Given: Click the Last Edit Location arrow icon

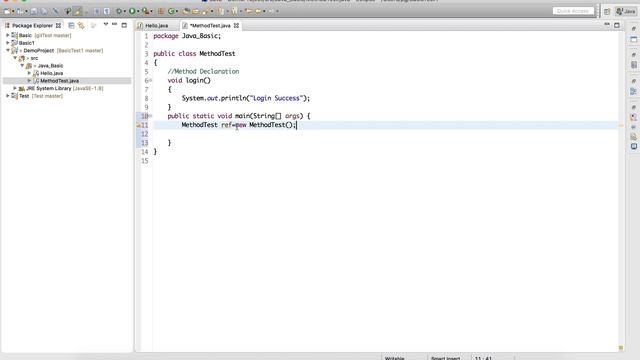Looking at the screenshot, I should tap(248, 11).
